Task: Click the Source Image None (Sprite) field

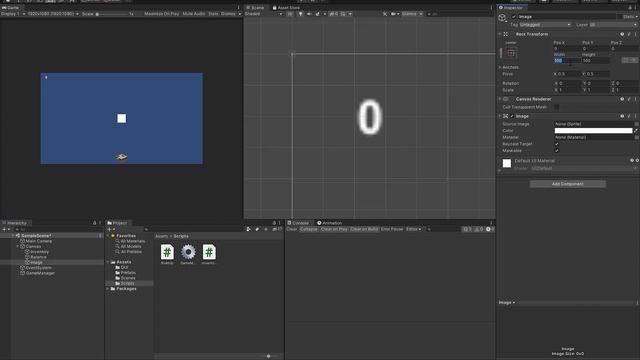Action: (x=593, y=124)
